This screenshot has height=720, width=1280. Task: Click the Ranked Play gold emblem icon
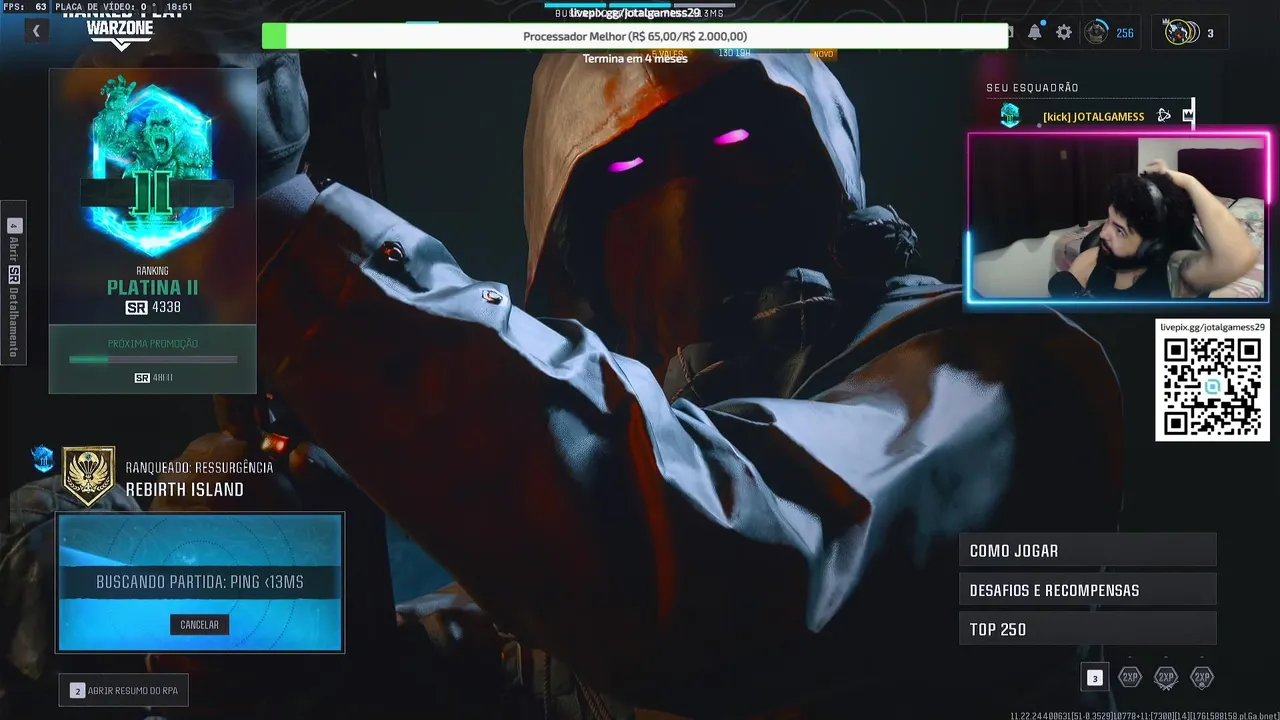pos(89,476)
